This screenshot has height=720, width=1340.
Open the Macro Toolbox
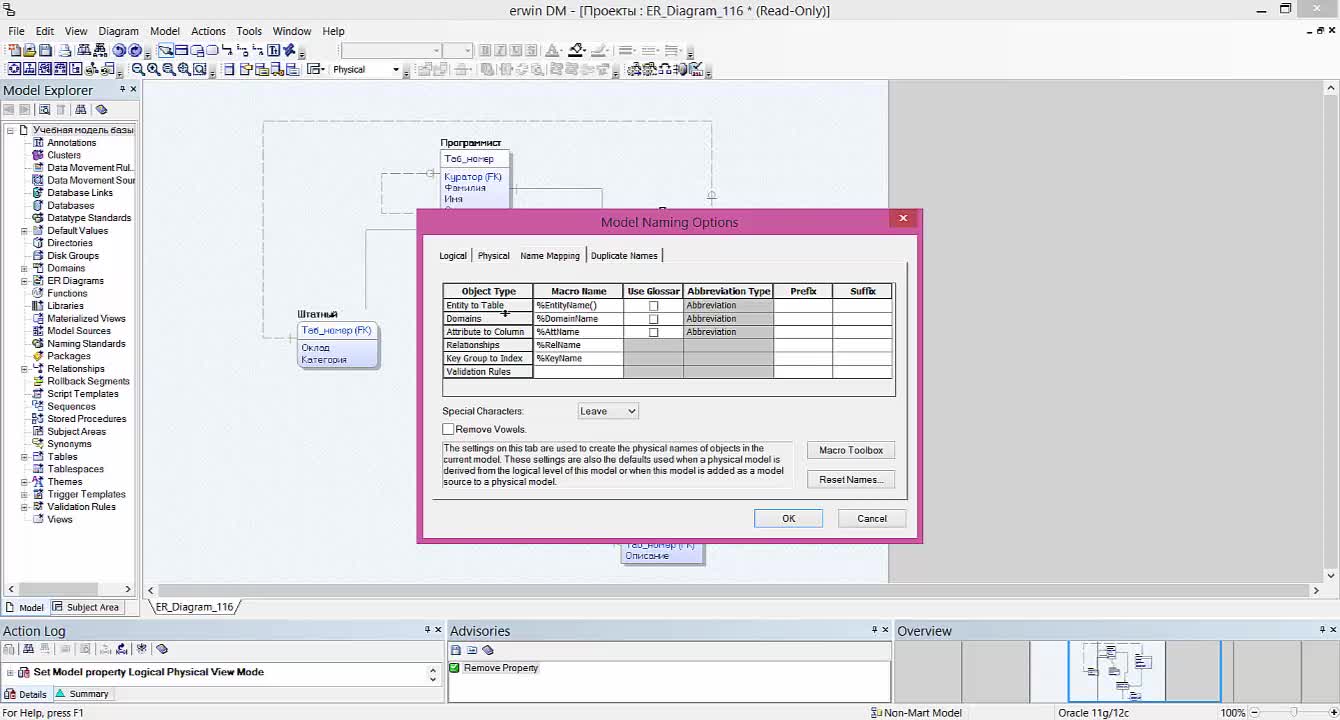point(851,450)
